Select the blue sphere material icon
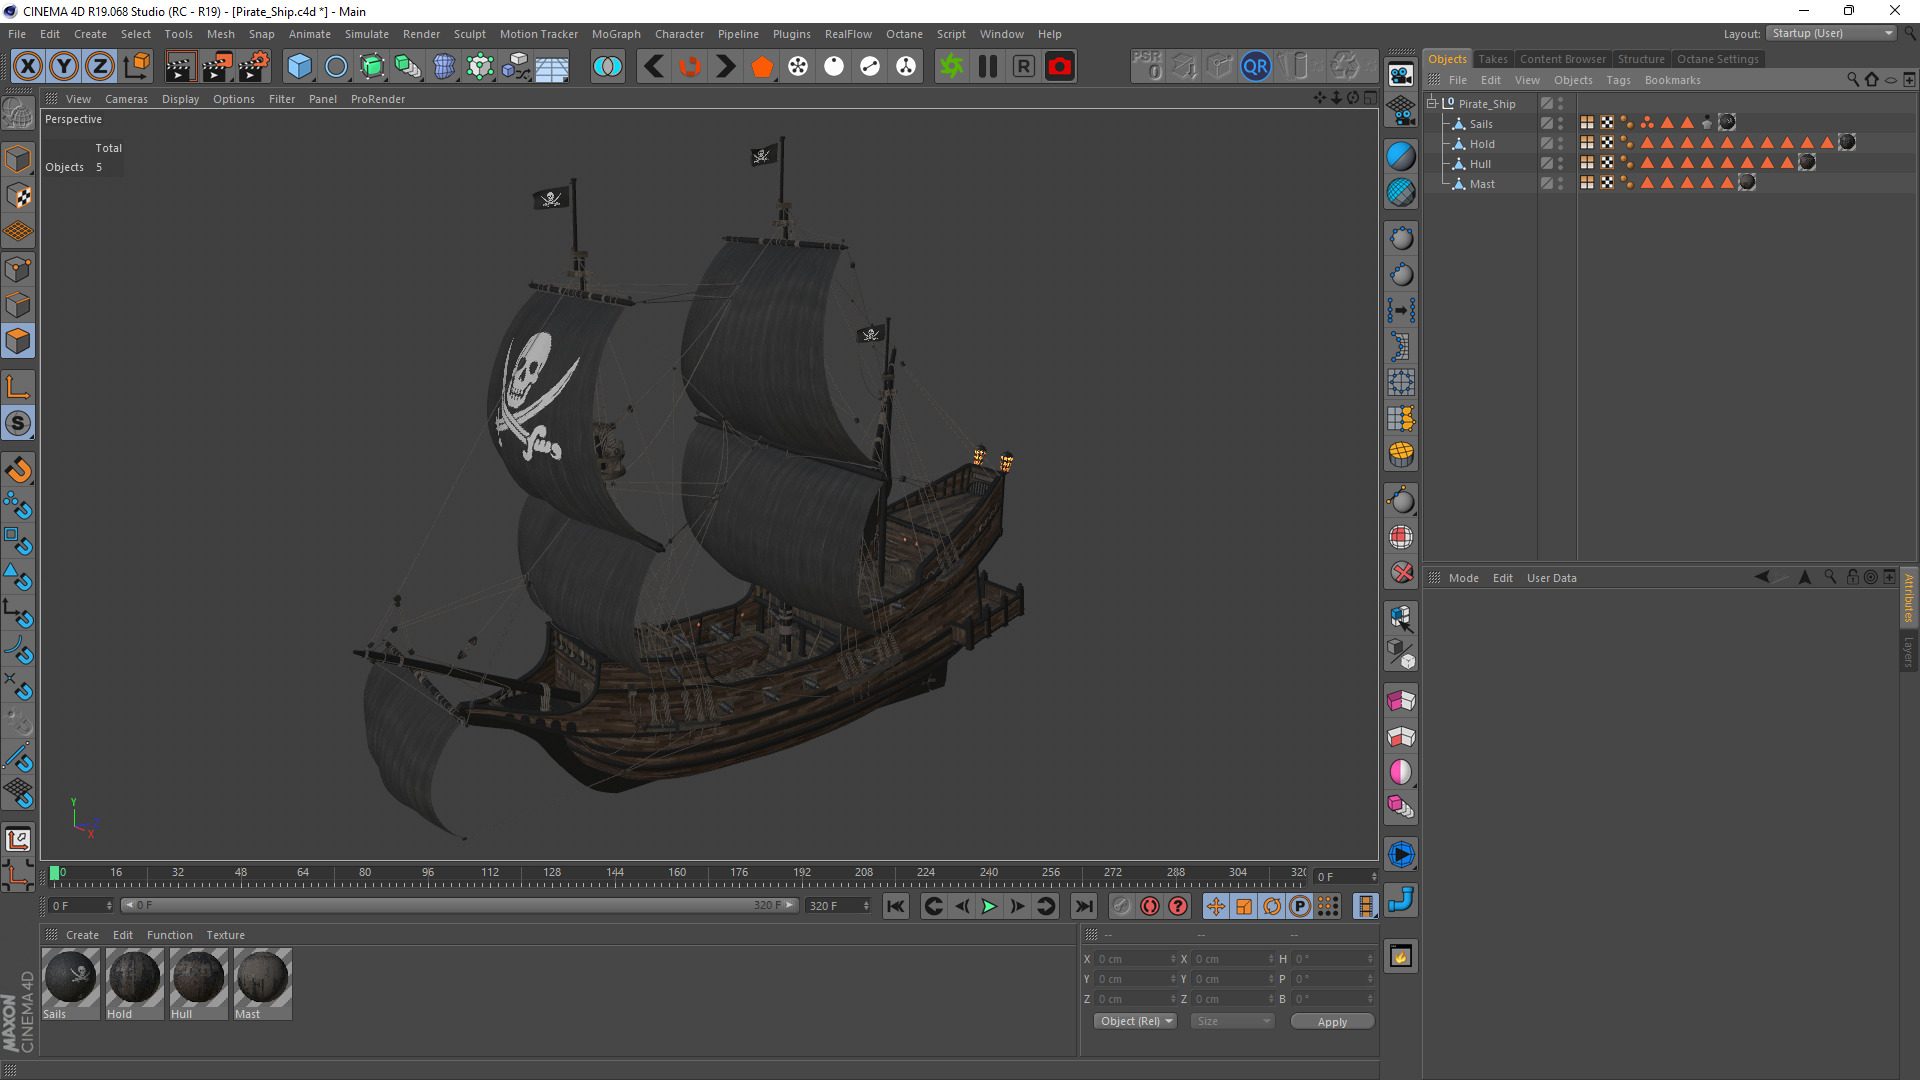1920x1080 pixels. point(1401,156)
